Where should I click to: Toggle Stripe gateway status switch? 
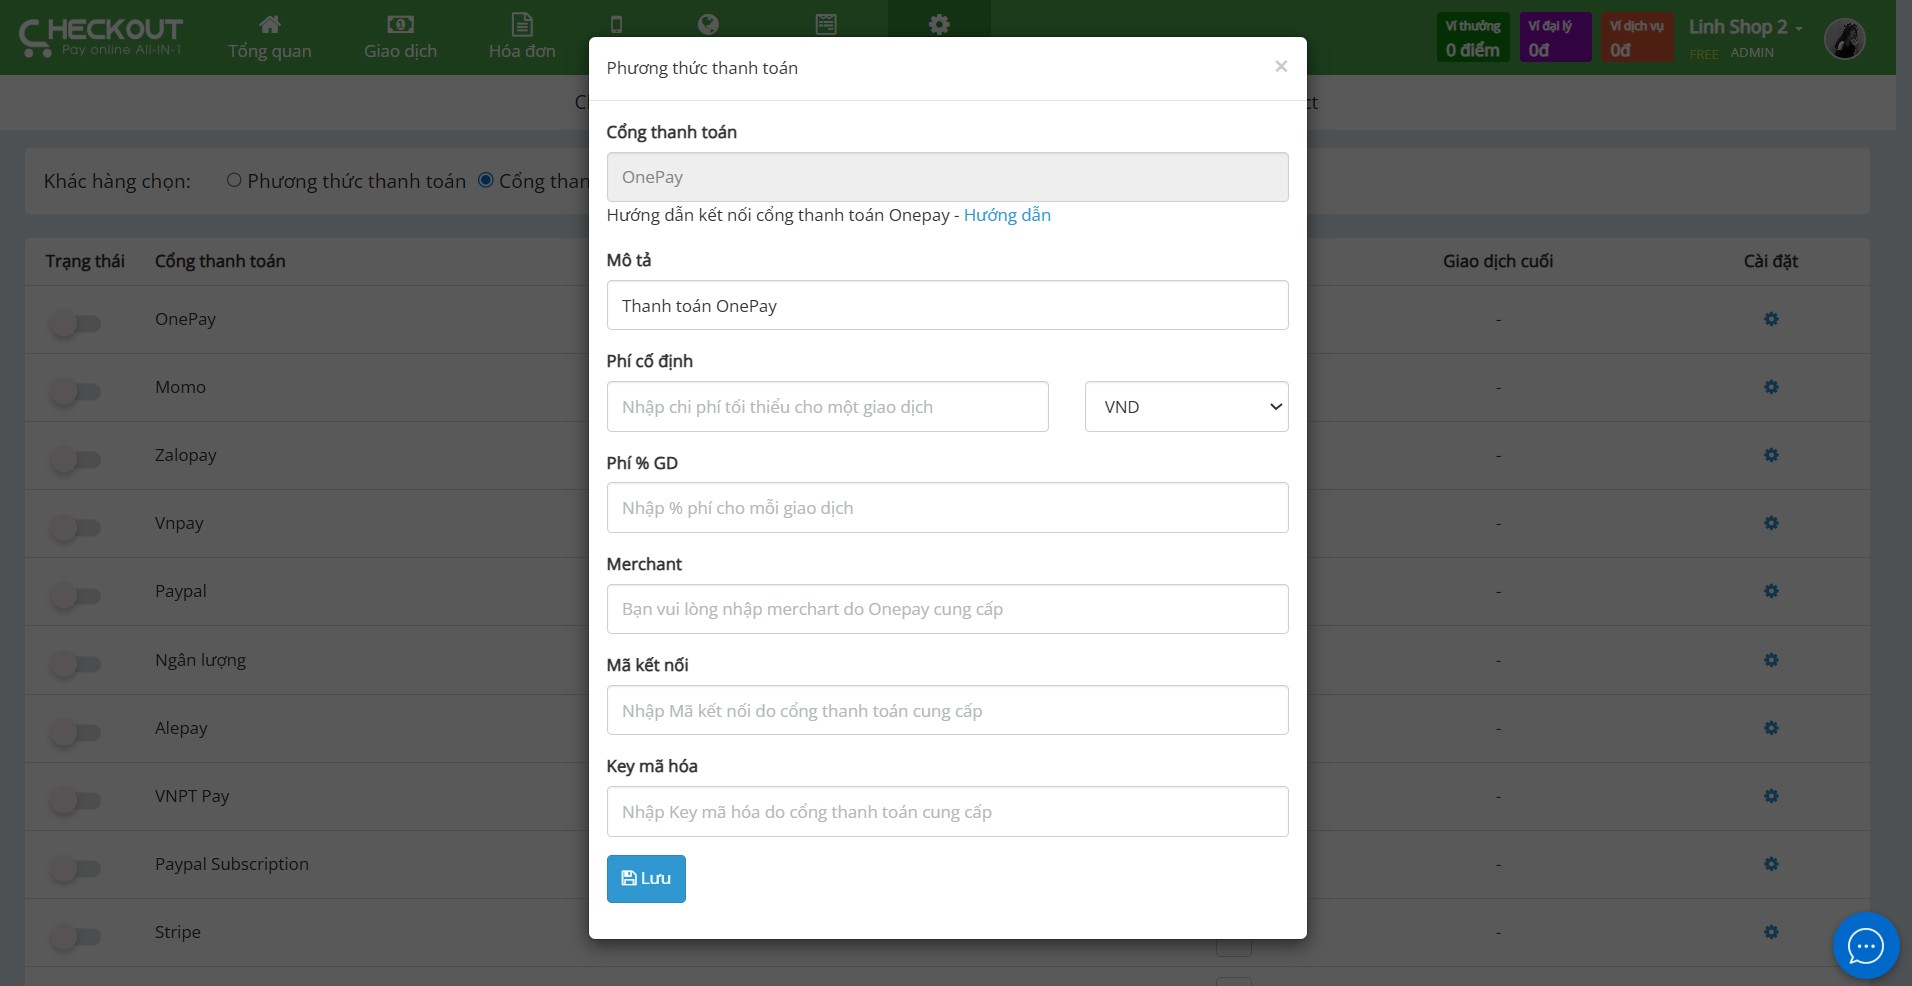tap(76, 936)
